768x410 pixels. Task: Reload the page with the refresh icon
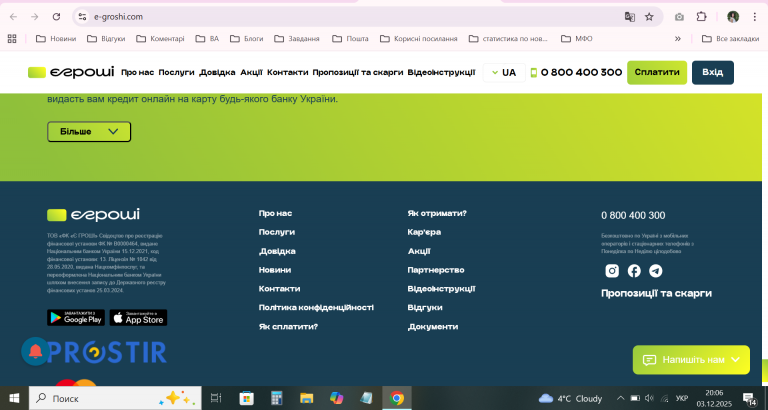pyautogui.click(x=56, y=17)
